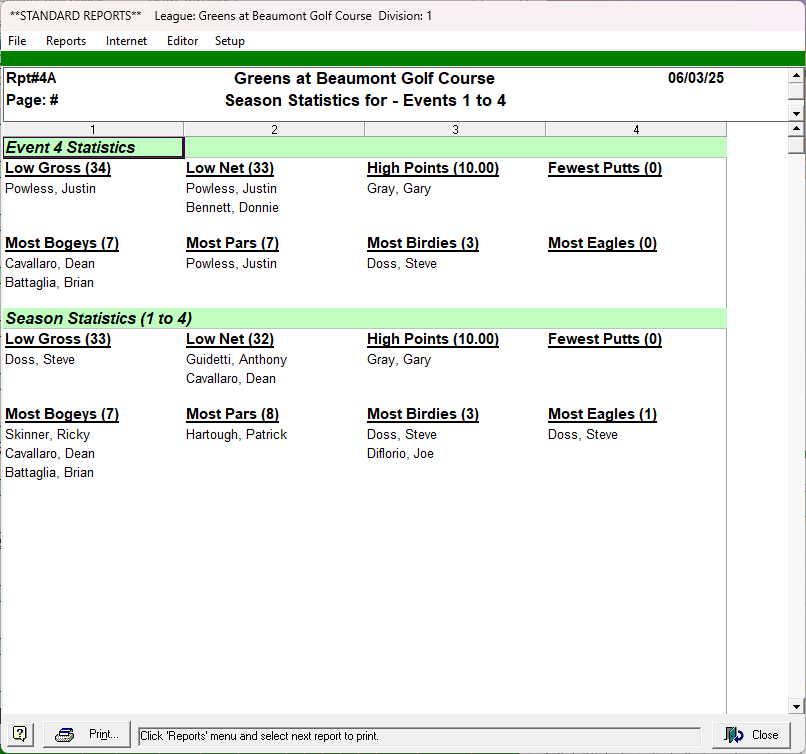This screenshot has height=754, width=806.
Task: Click the main grid scroll up arrow
Action: (796, 129)
